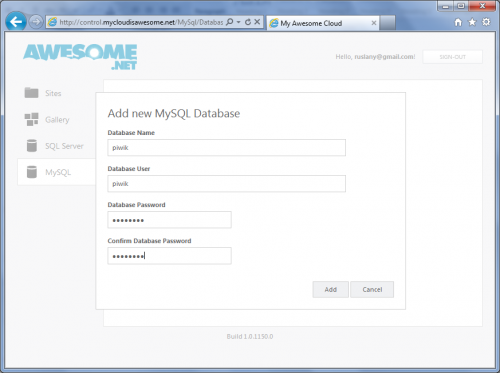Open a new blank browser tab
Viewport: 500px width, 373px height.
coord(387,23)
